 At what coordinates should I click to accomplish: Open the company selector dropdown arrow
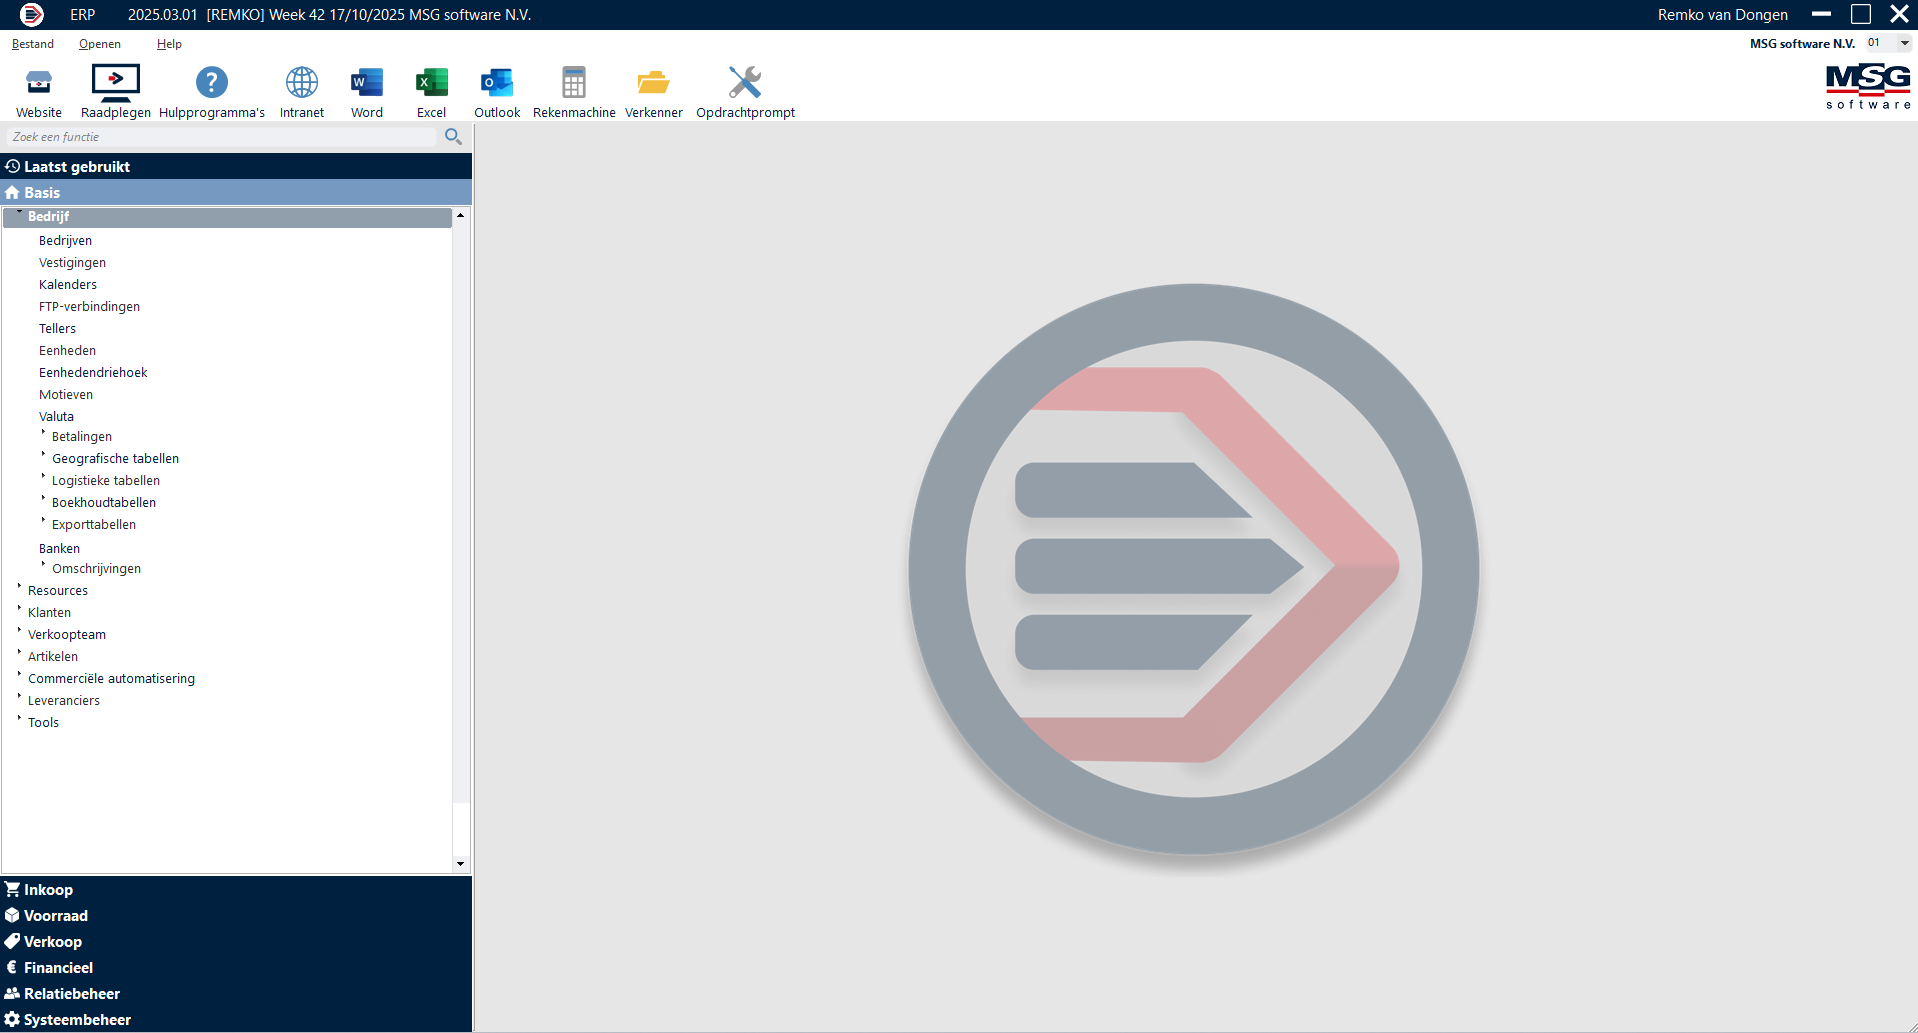pyautogui.click(x=1904, y=43)
